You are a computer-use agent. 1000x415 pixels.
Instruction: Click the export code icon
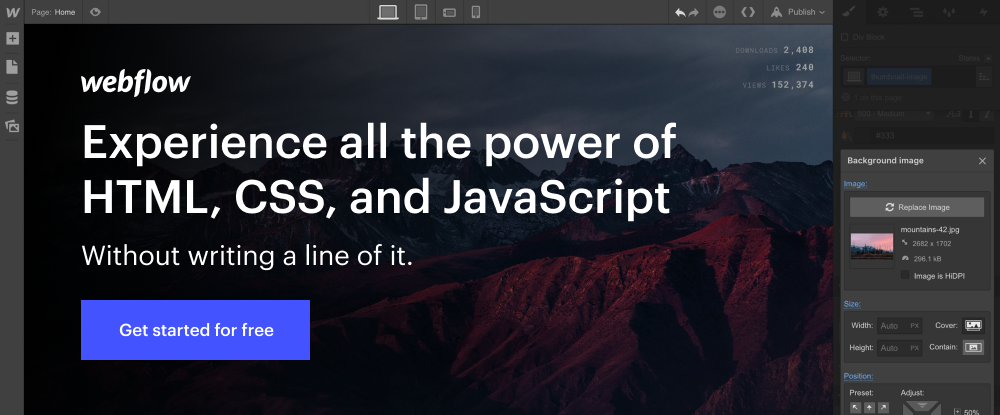[747, 12]
